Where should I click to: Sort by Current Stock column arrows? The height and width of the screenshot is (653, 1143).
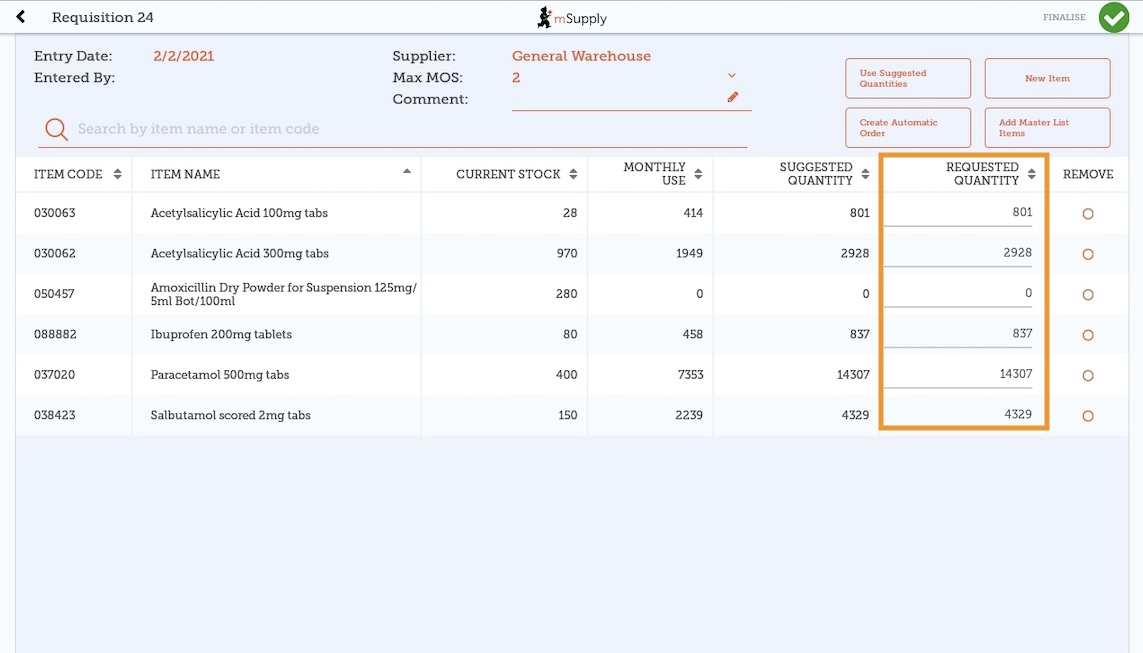pyautogui.click(x=573, y=174)
